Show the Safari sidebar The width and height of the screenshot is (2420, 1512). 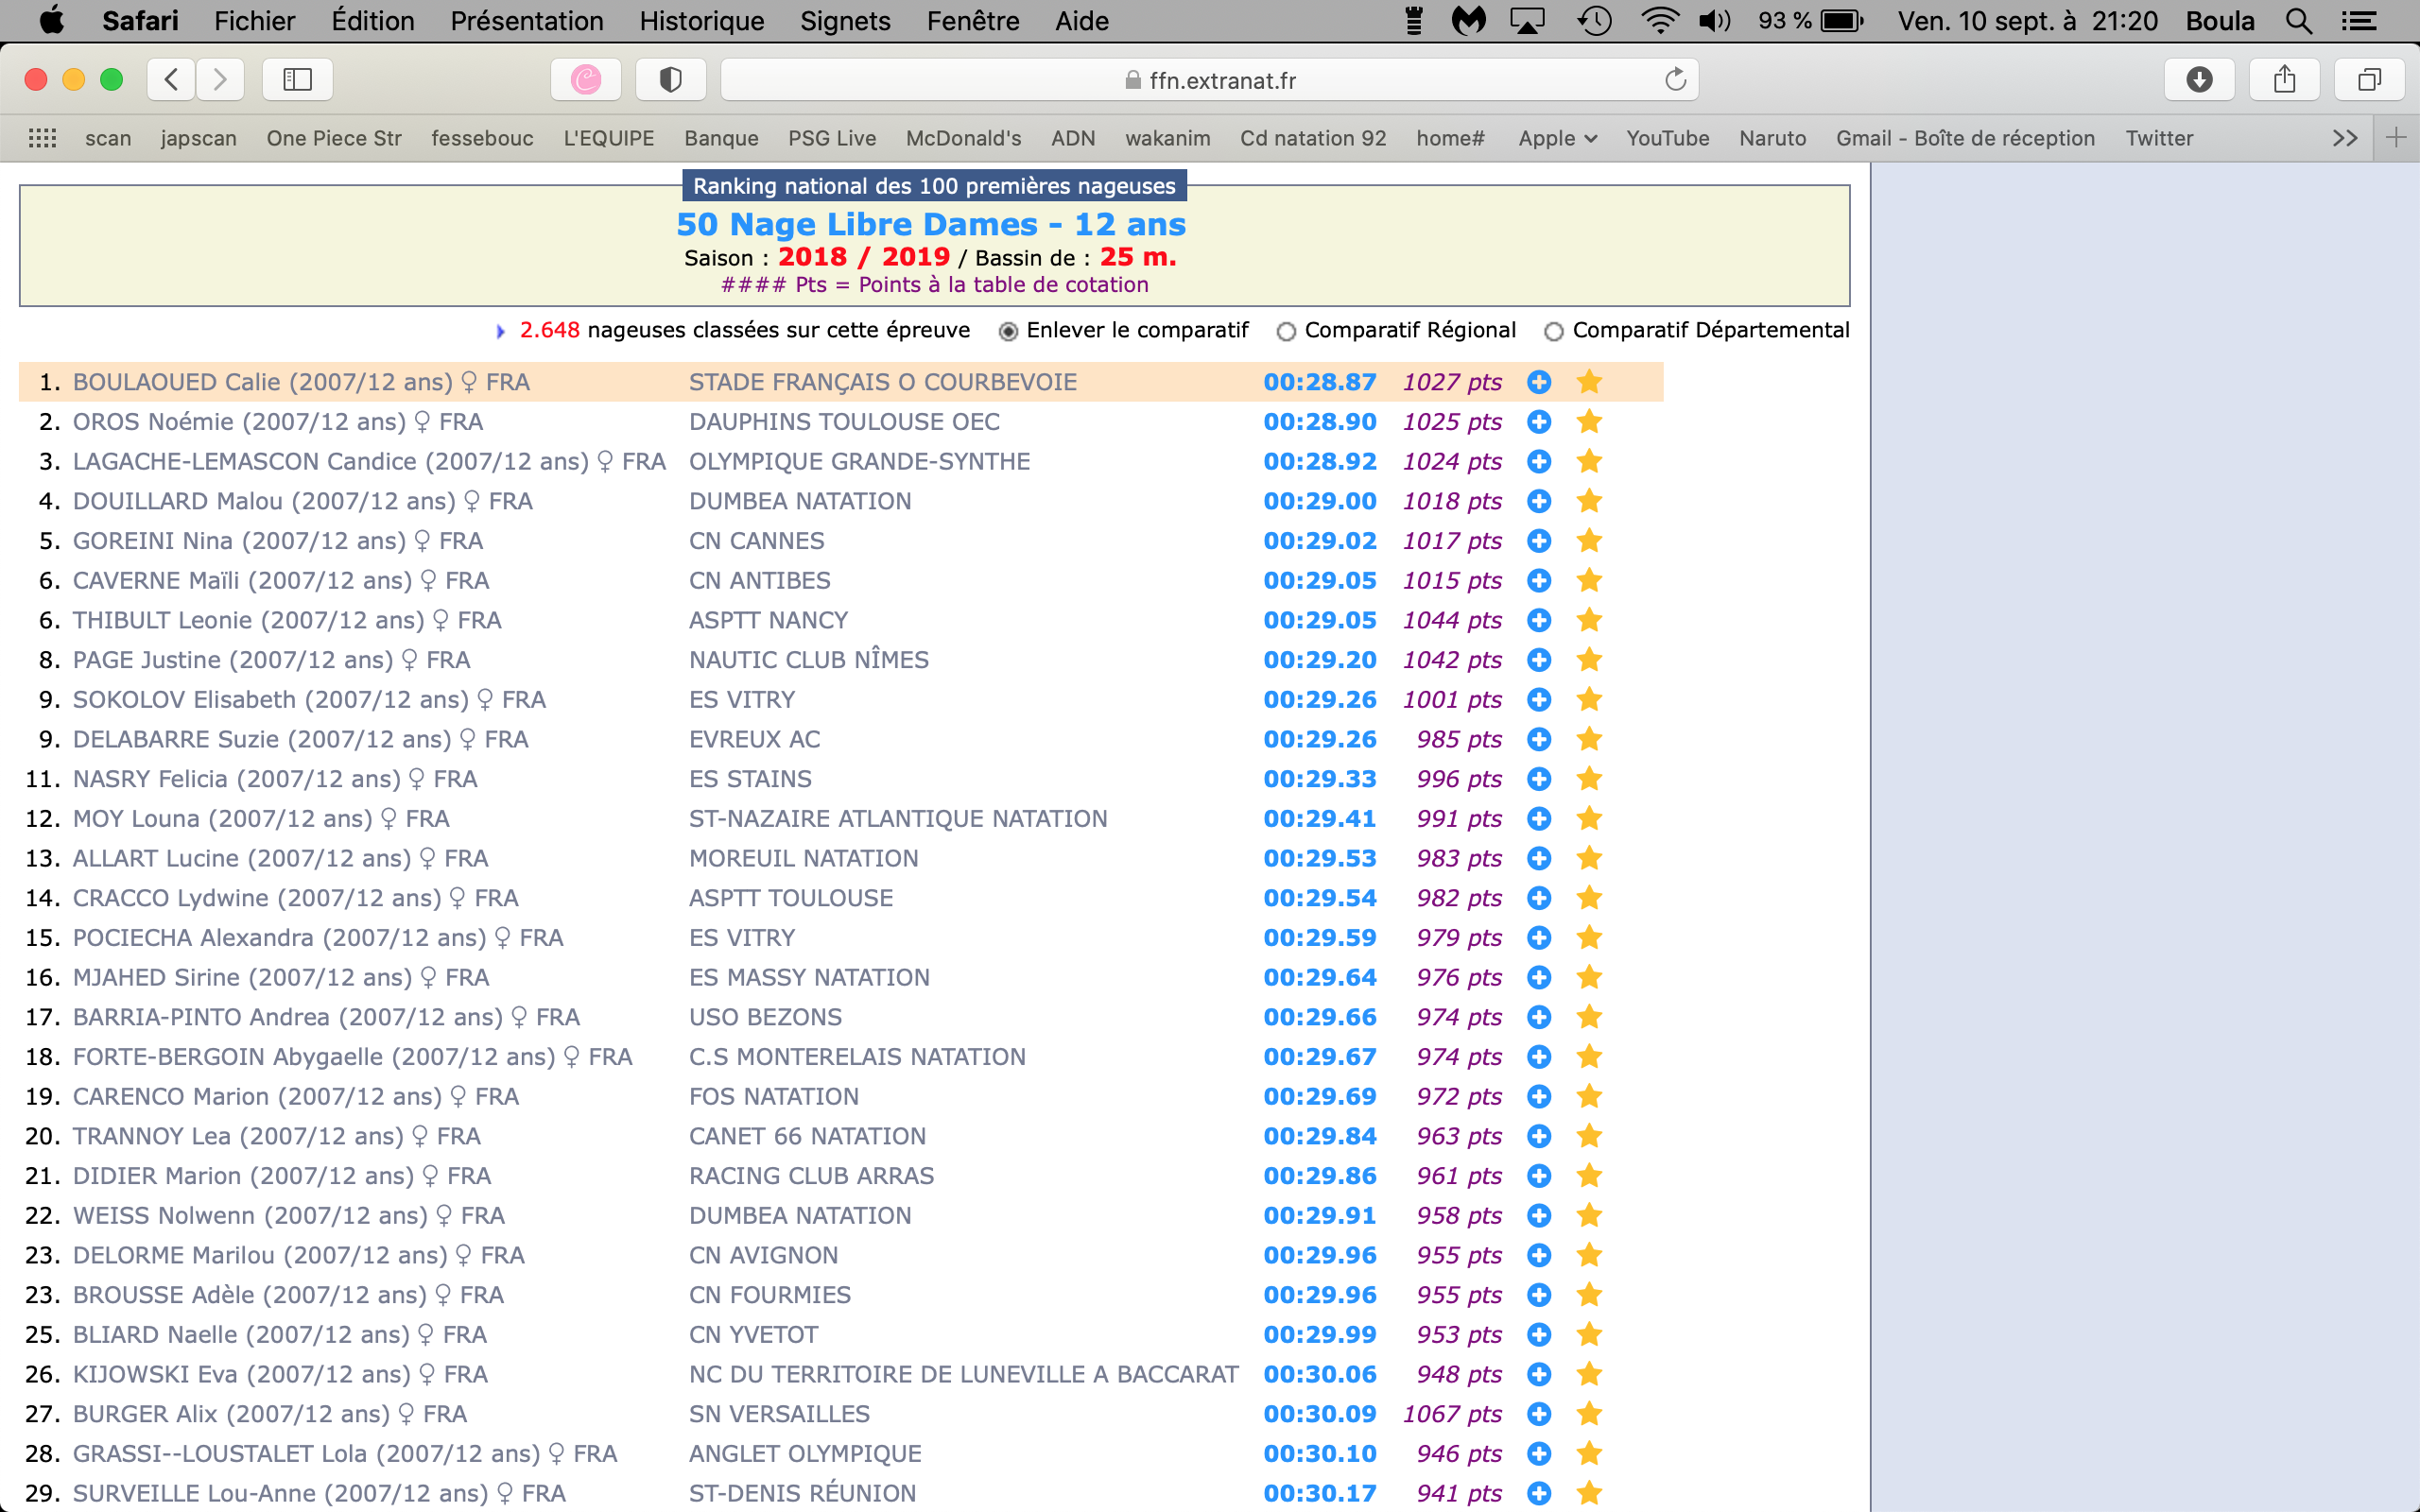coord(297,79)
